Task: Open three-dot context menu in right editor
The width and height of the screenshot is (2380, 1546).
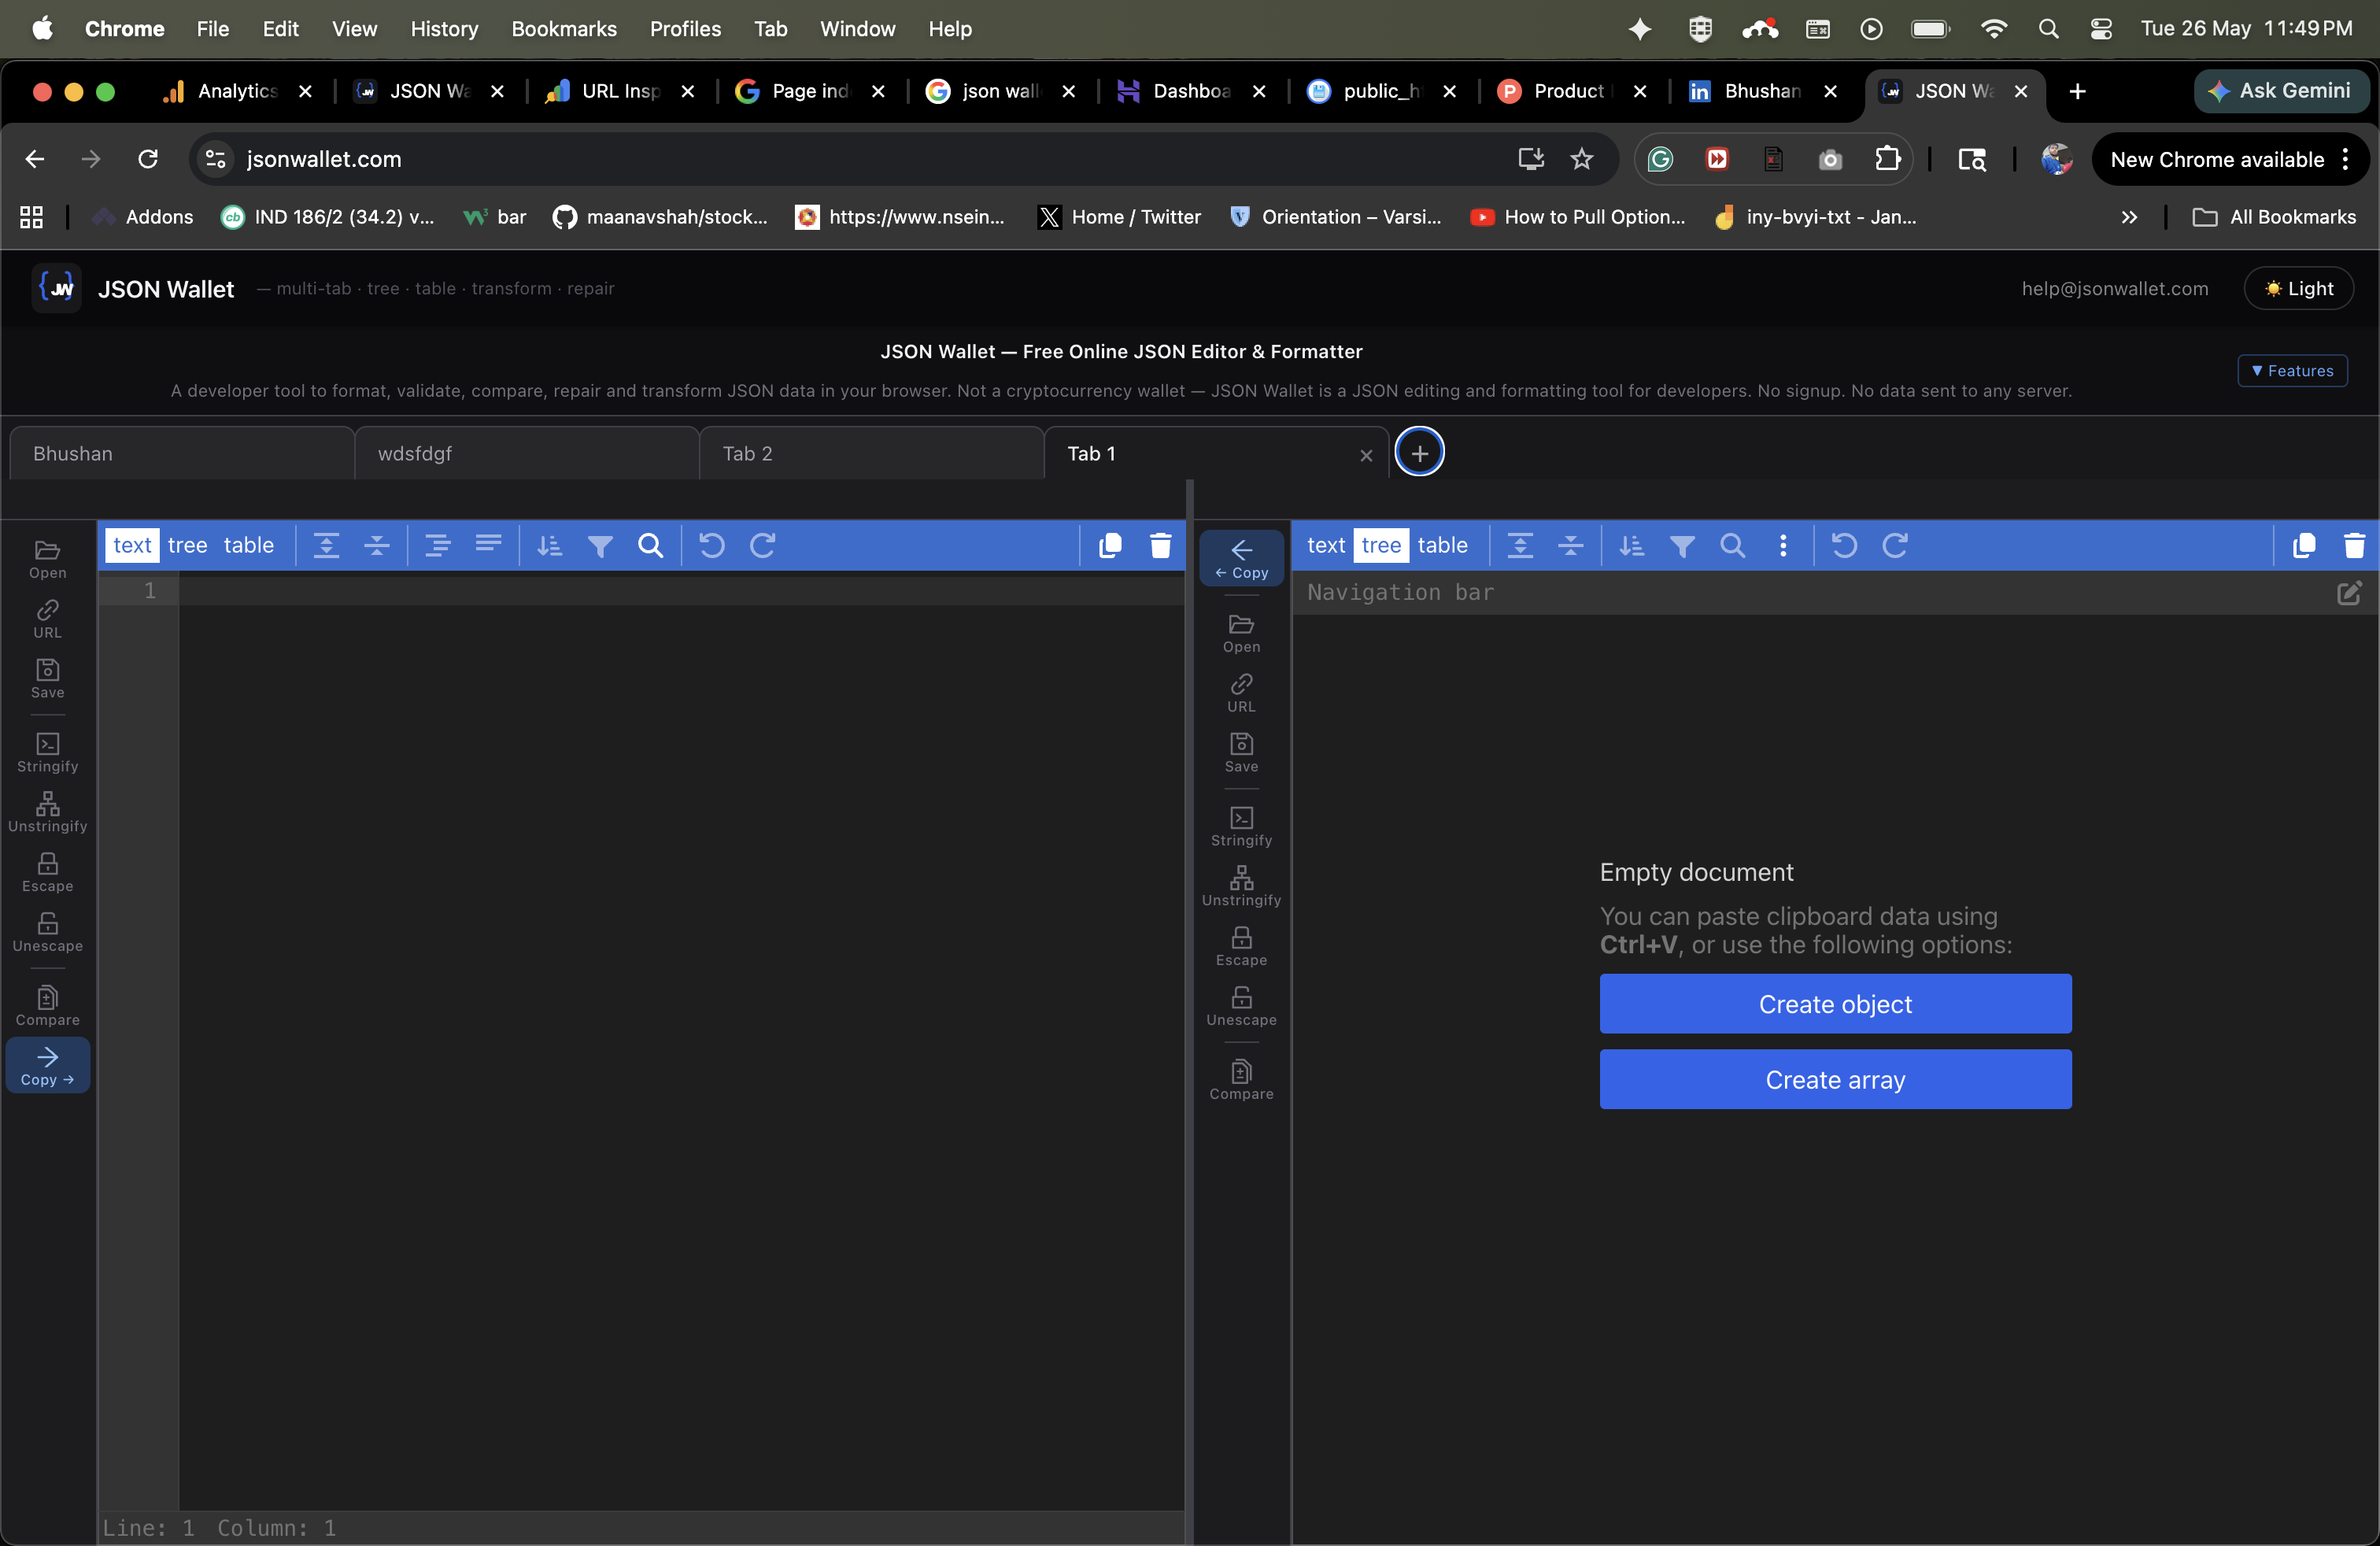Action: coord(1783,545)
